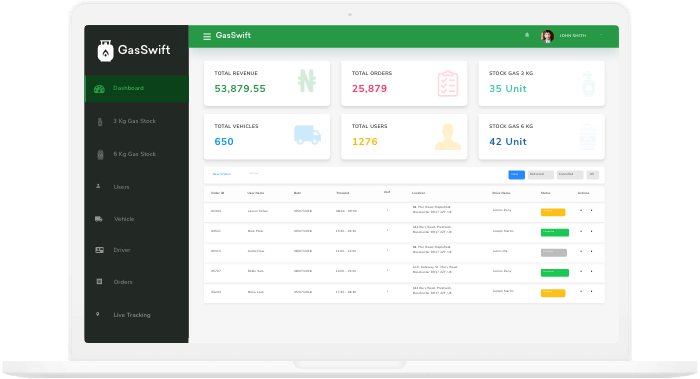Click the Location column header
The image size is (700, 379).
pos(418,193)
